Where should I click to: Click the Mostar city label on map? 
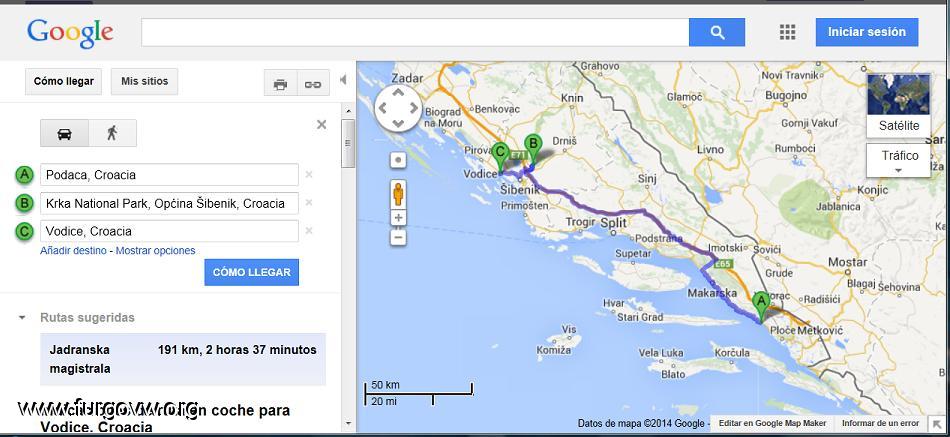[x=847, y=262]
